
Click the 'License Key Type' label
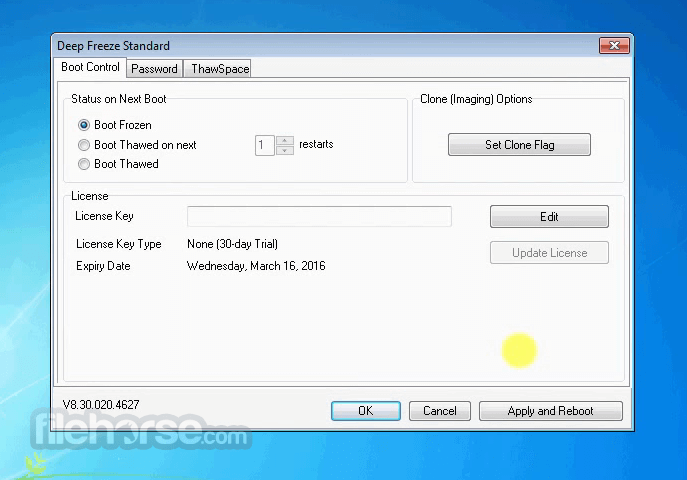point(119,244)
